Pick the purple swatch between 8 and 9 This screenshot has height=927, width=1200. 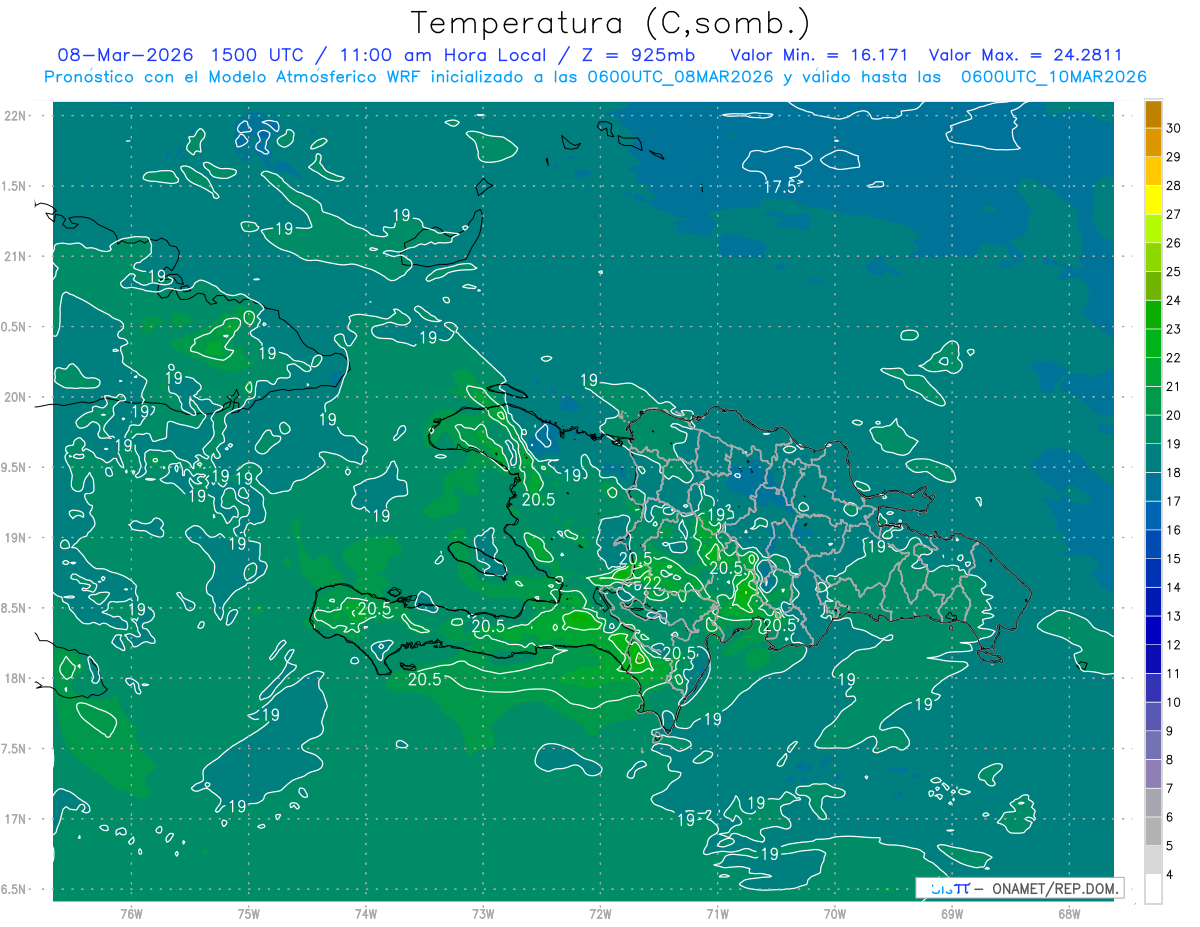pos(1153,745)
